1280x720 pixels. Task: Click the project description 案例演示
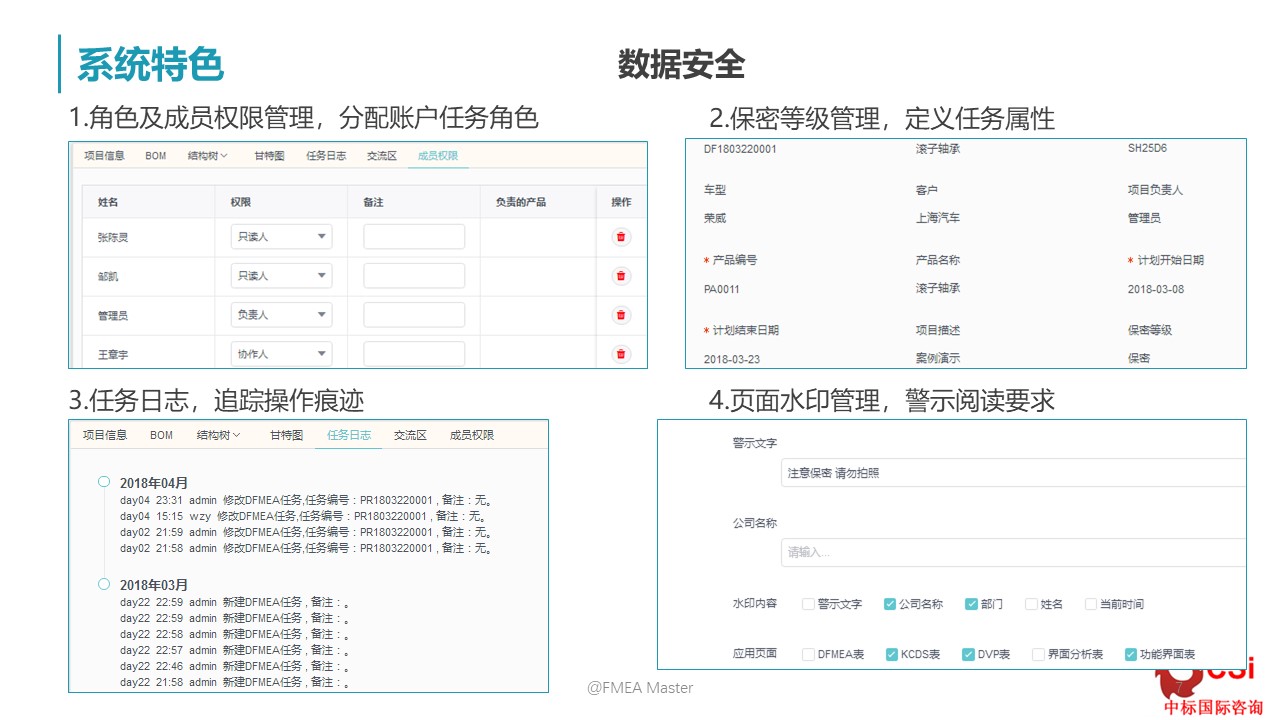point(938,358)
